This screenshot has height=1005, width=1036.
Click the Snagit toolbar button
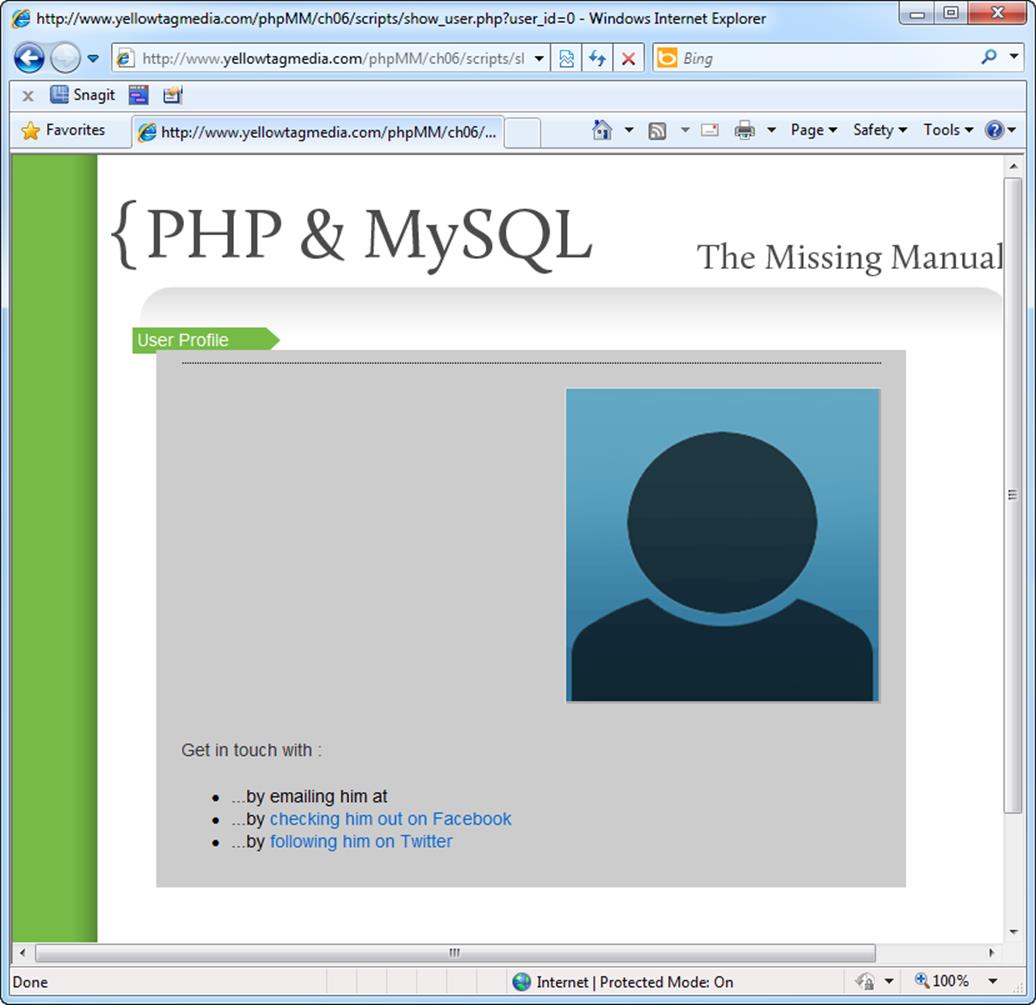(83, 95)
